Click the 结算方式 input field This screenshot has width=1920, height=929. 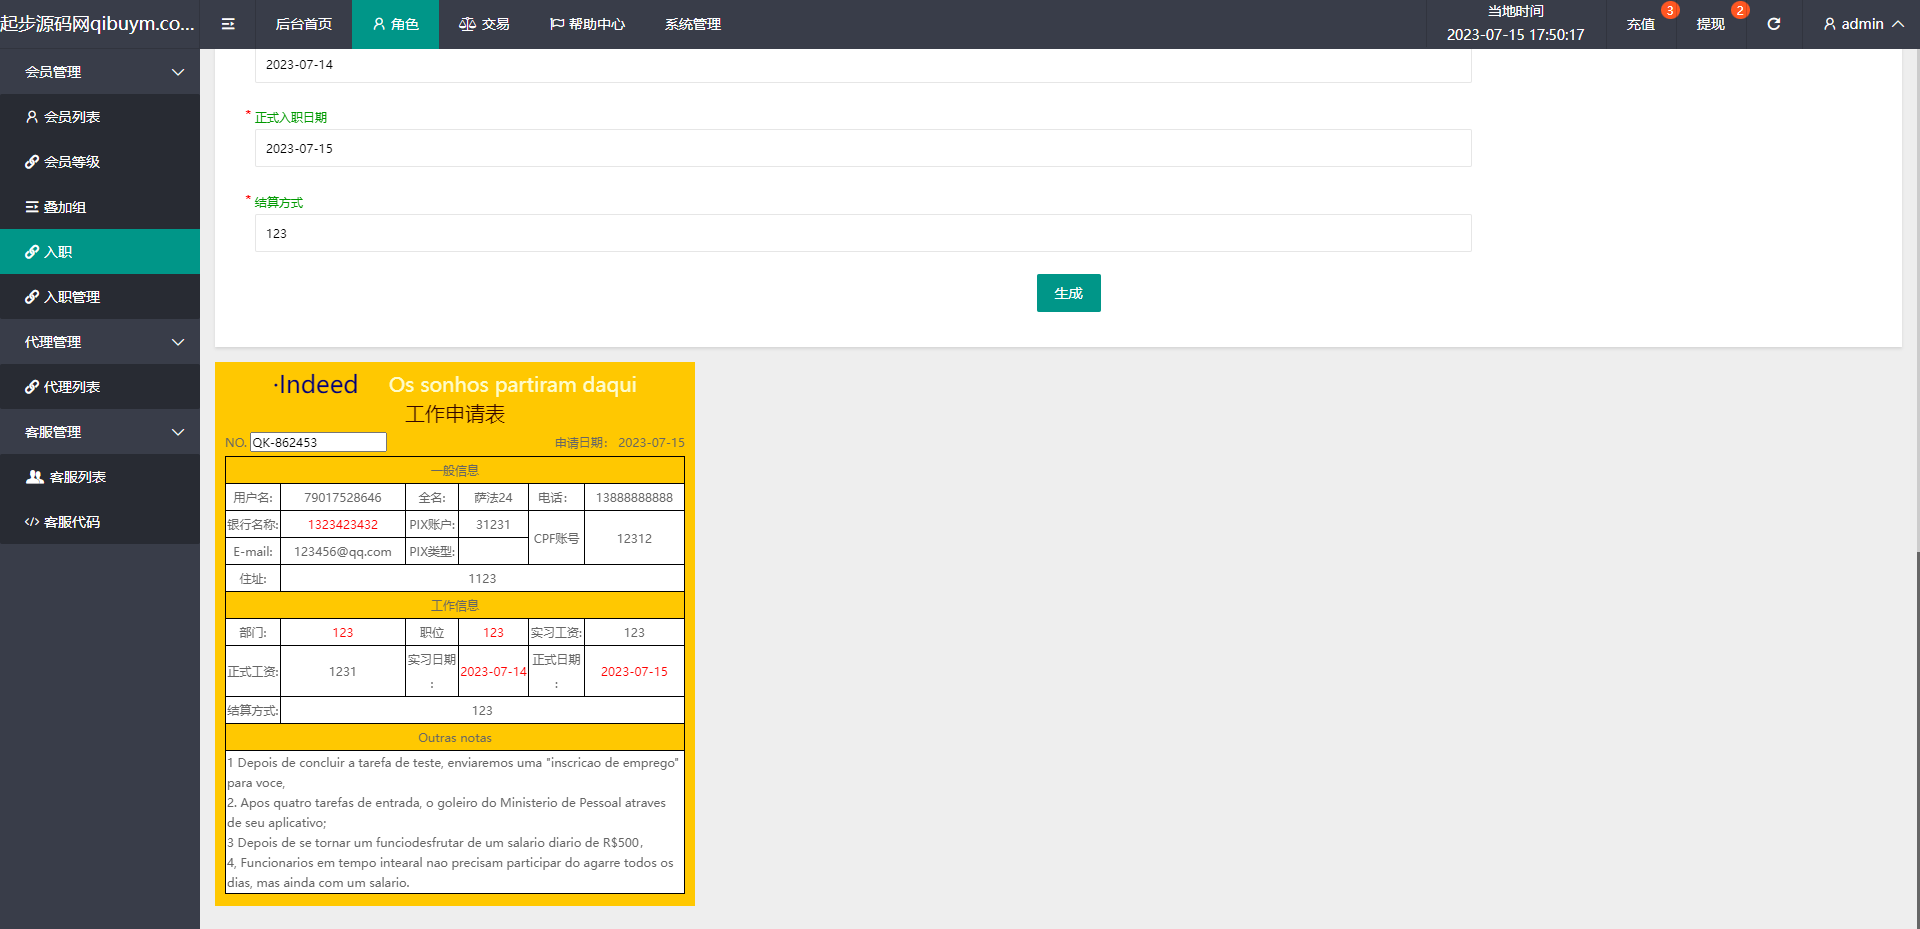862,233
